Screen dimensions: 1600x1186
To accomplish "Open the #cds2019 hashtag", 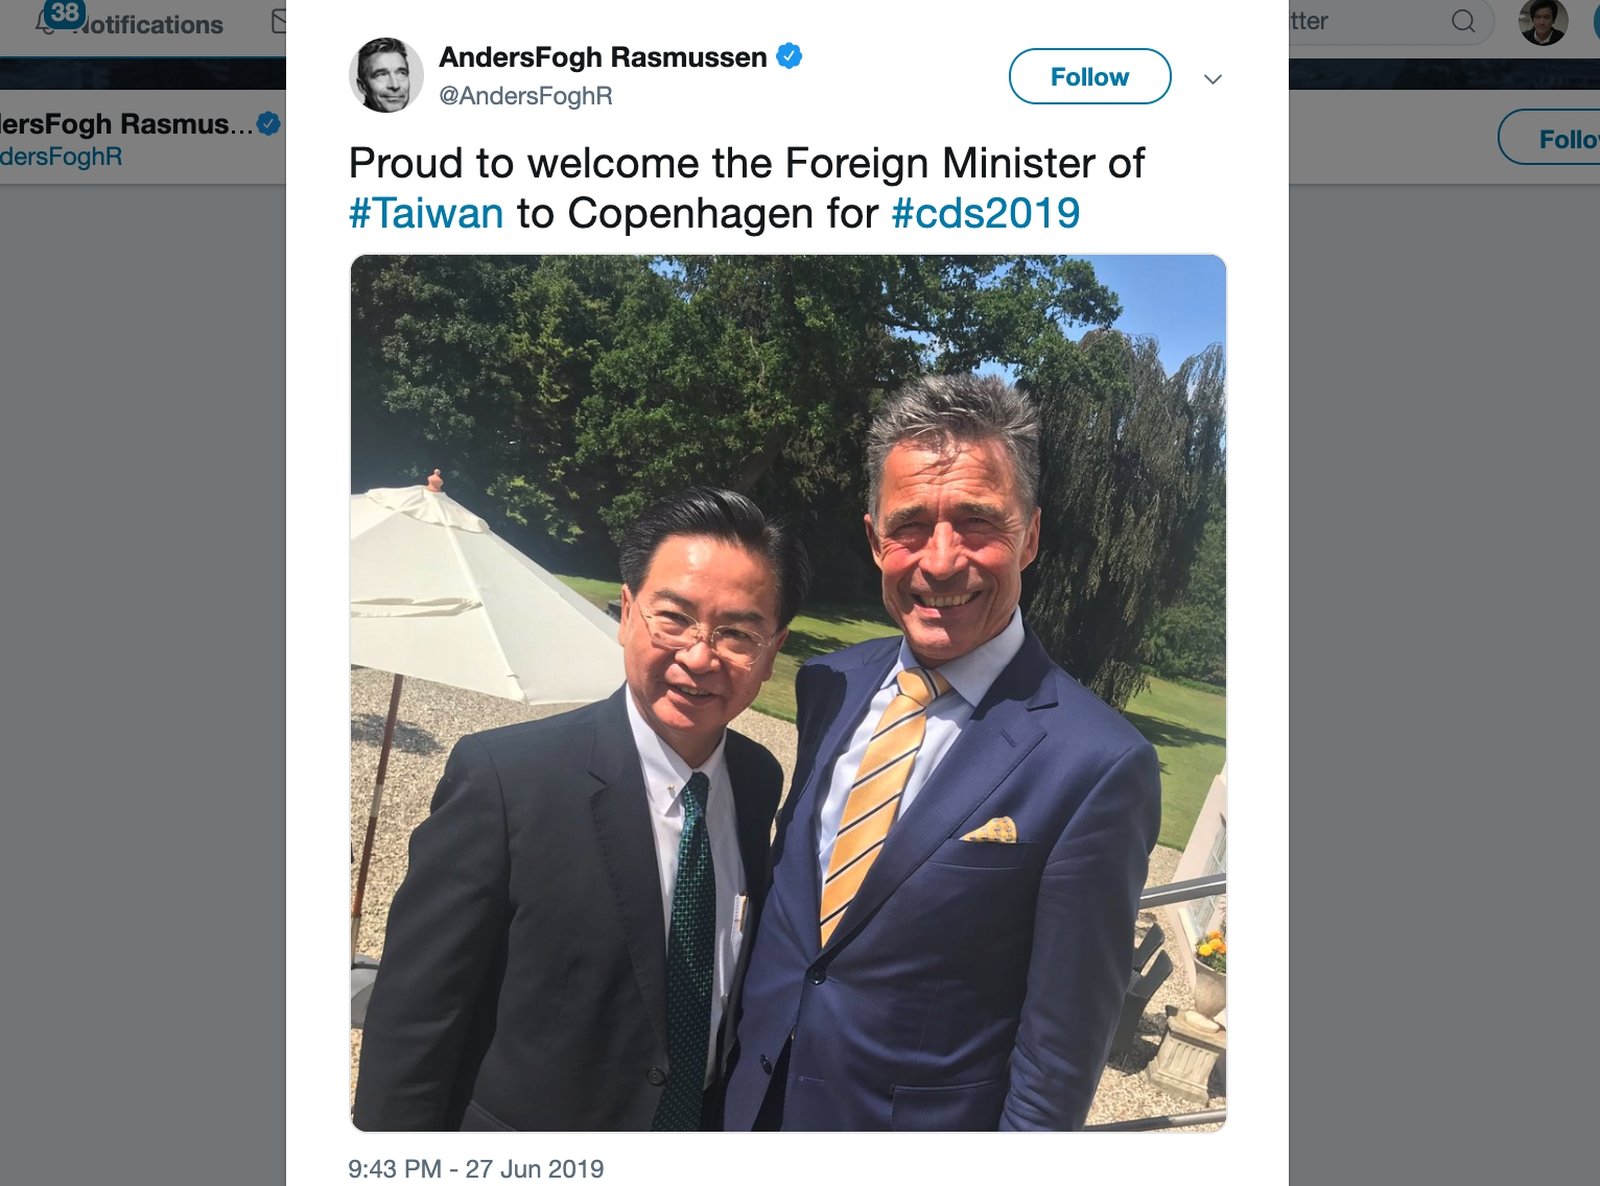I will coord(985,213).
